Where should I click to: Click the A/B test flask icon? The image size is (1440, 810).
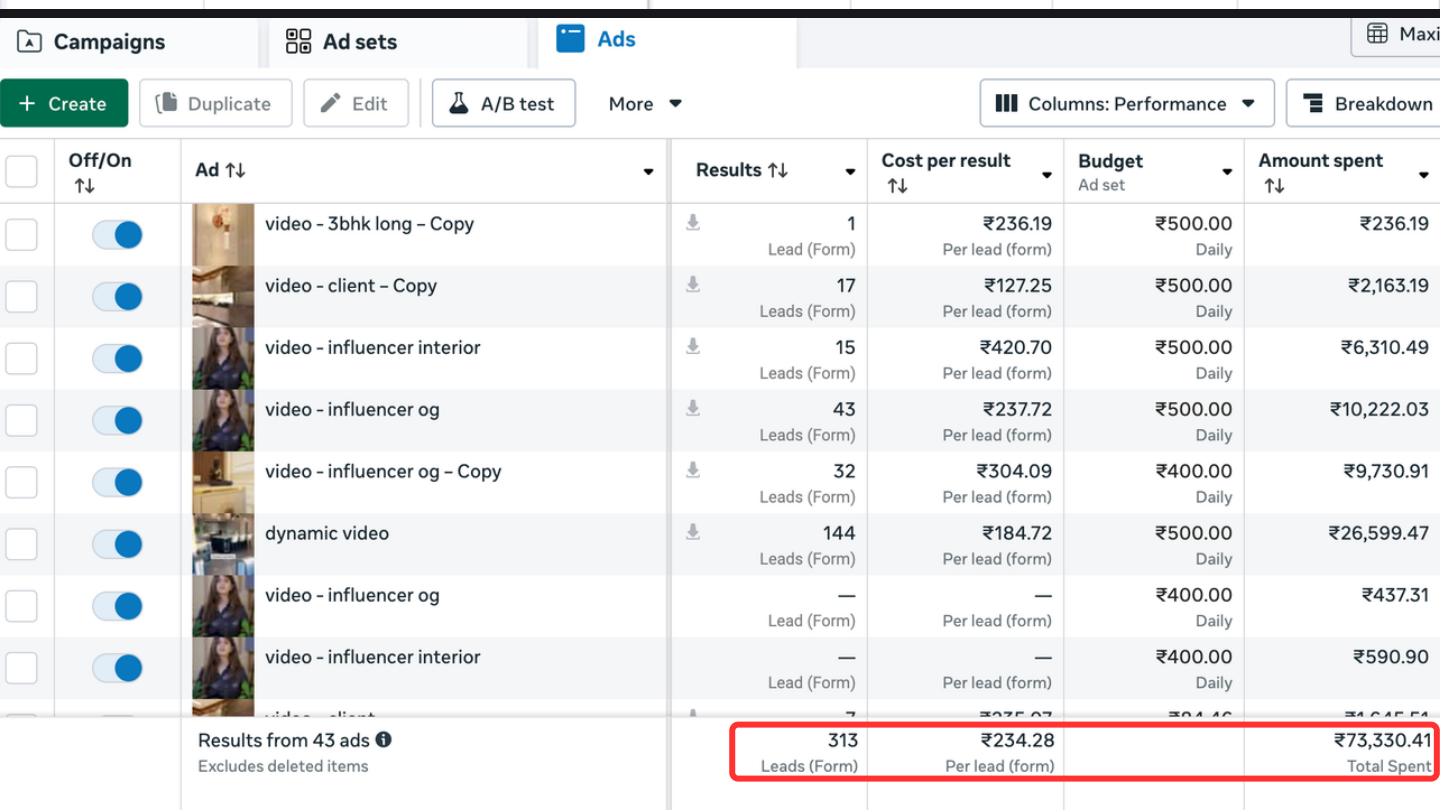[458, 103]
